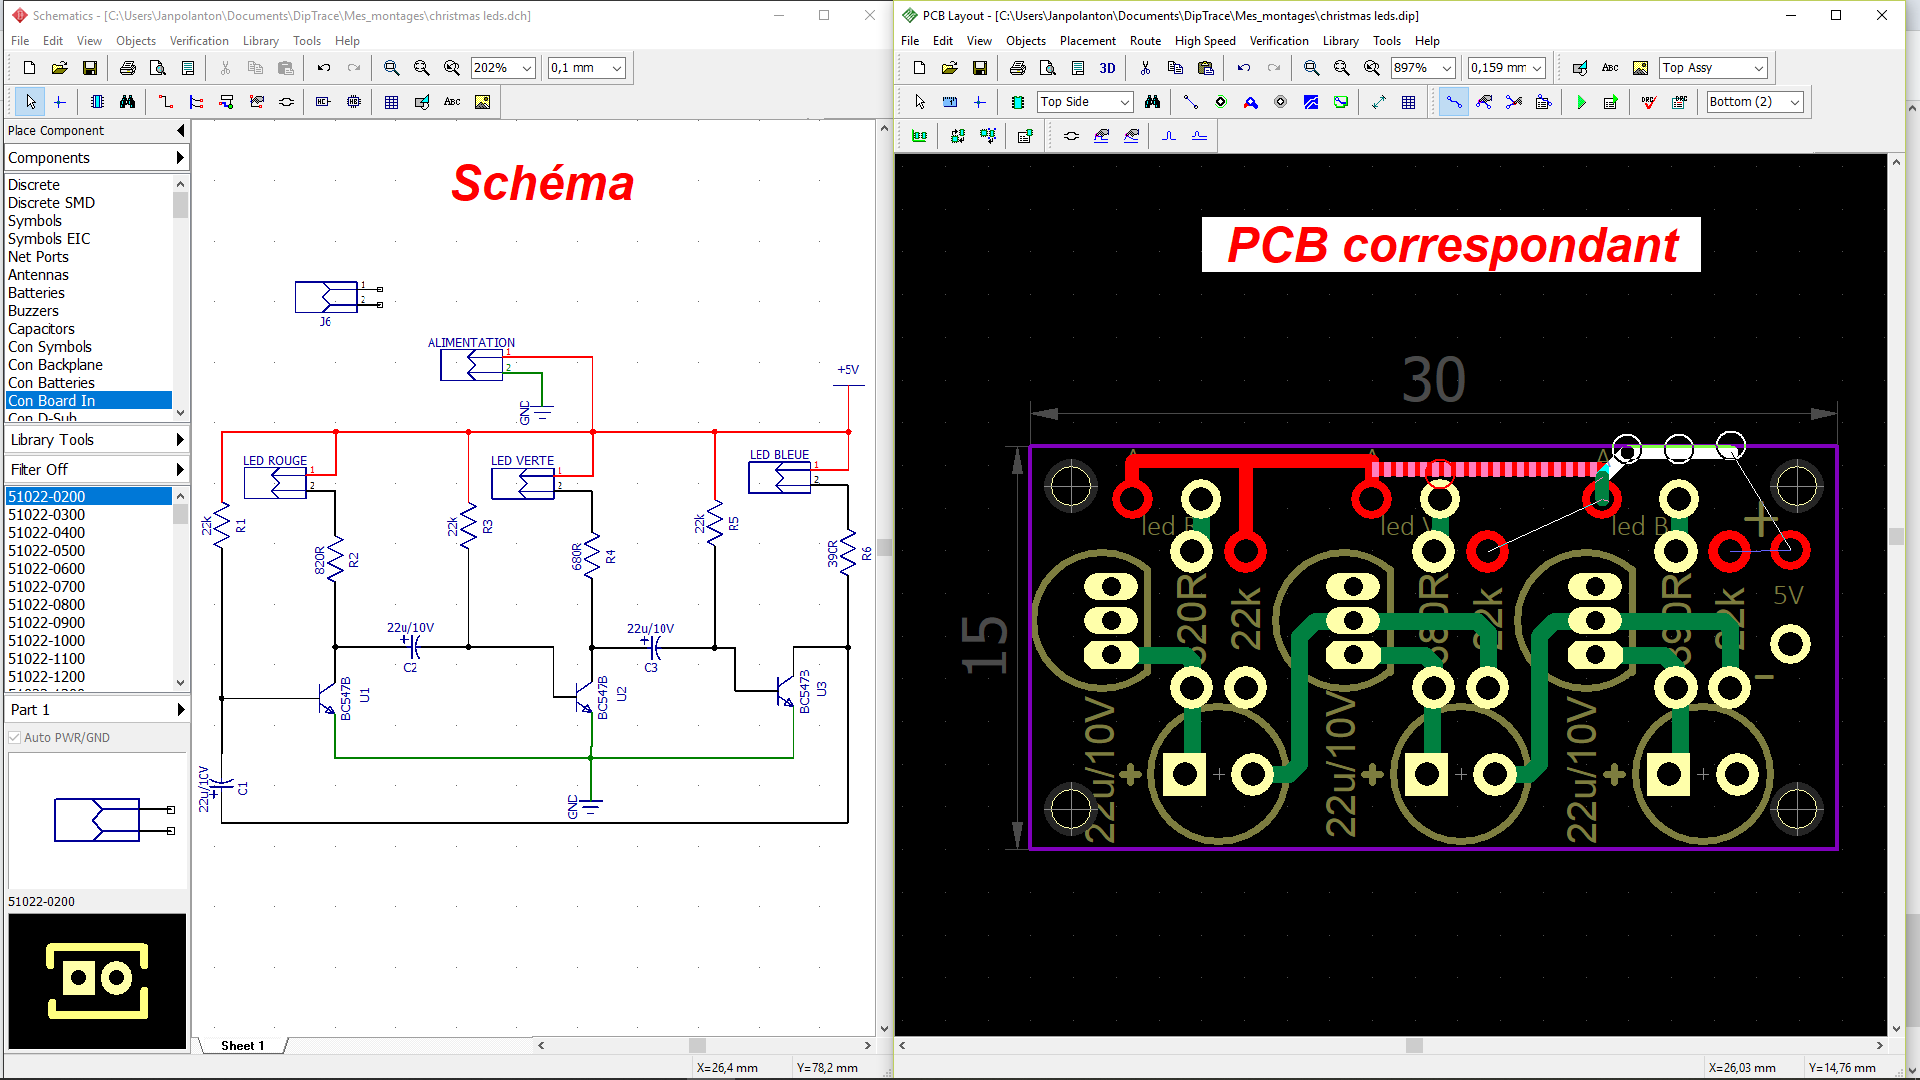This screenshot has width=1920, height=1080.
Task: Click the Place Copper Pour icon
Action: (x=1310, y=102)
